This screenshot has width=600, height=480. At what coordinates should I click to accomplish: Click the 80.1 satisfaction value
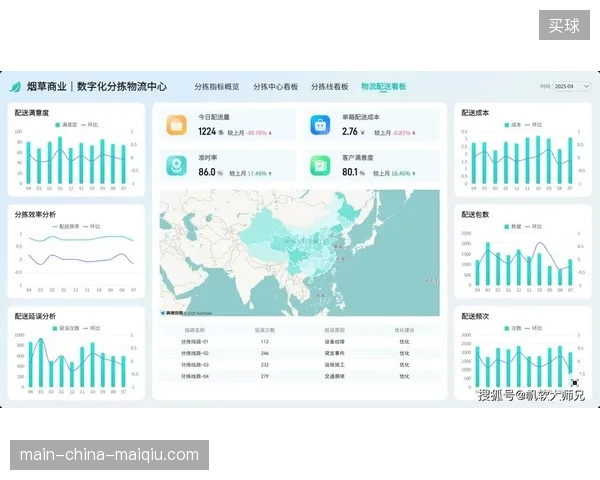(350, 172)
